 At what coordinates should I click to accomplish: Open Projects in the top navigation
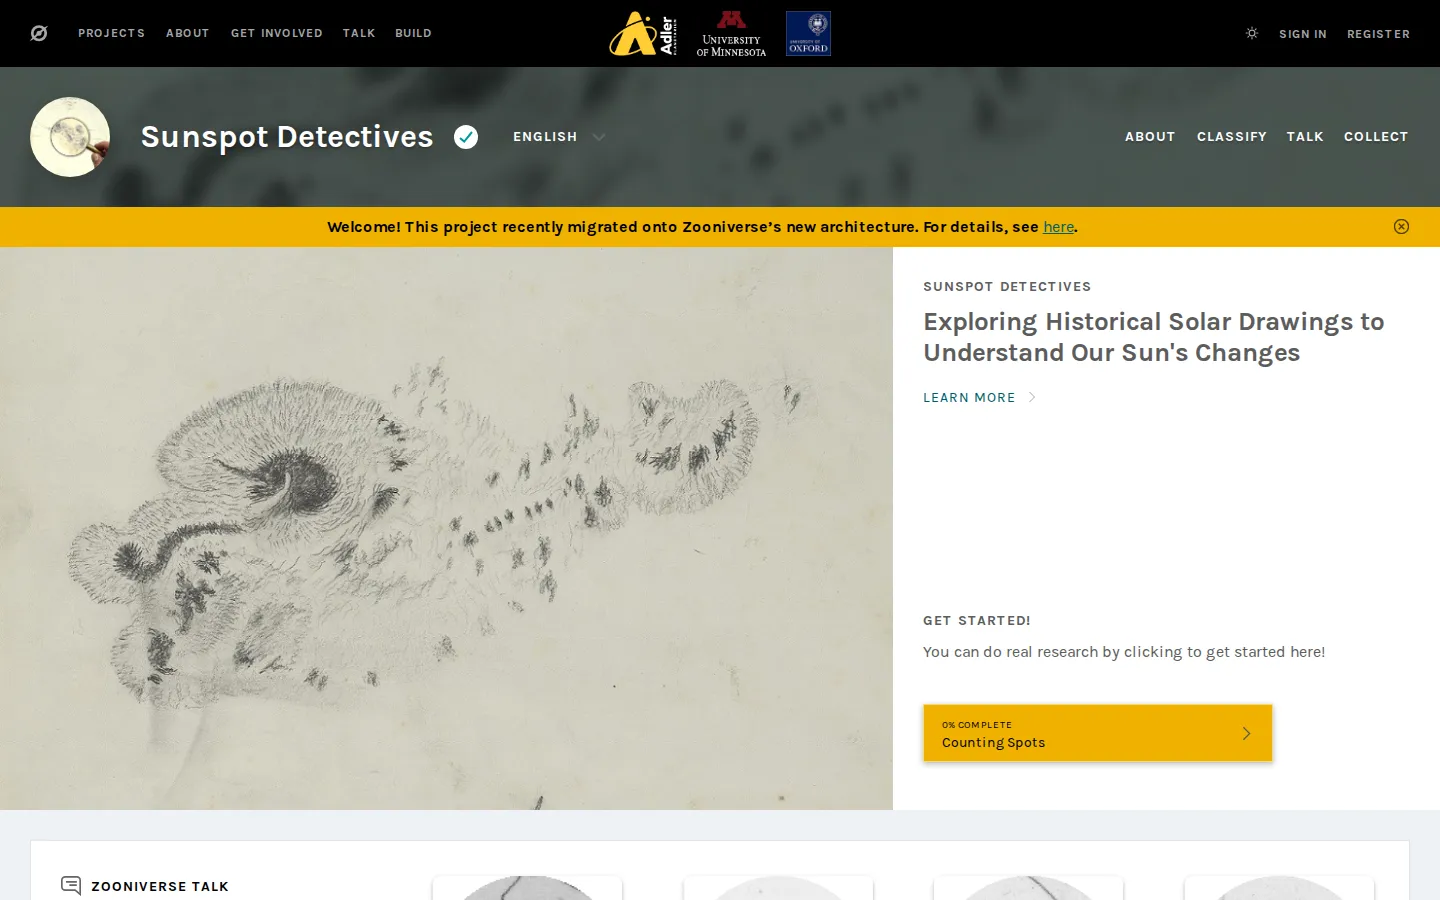112,33
